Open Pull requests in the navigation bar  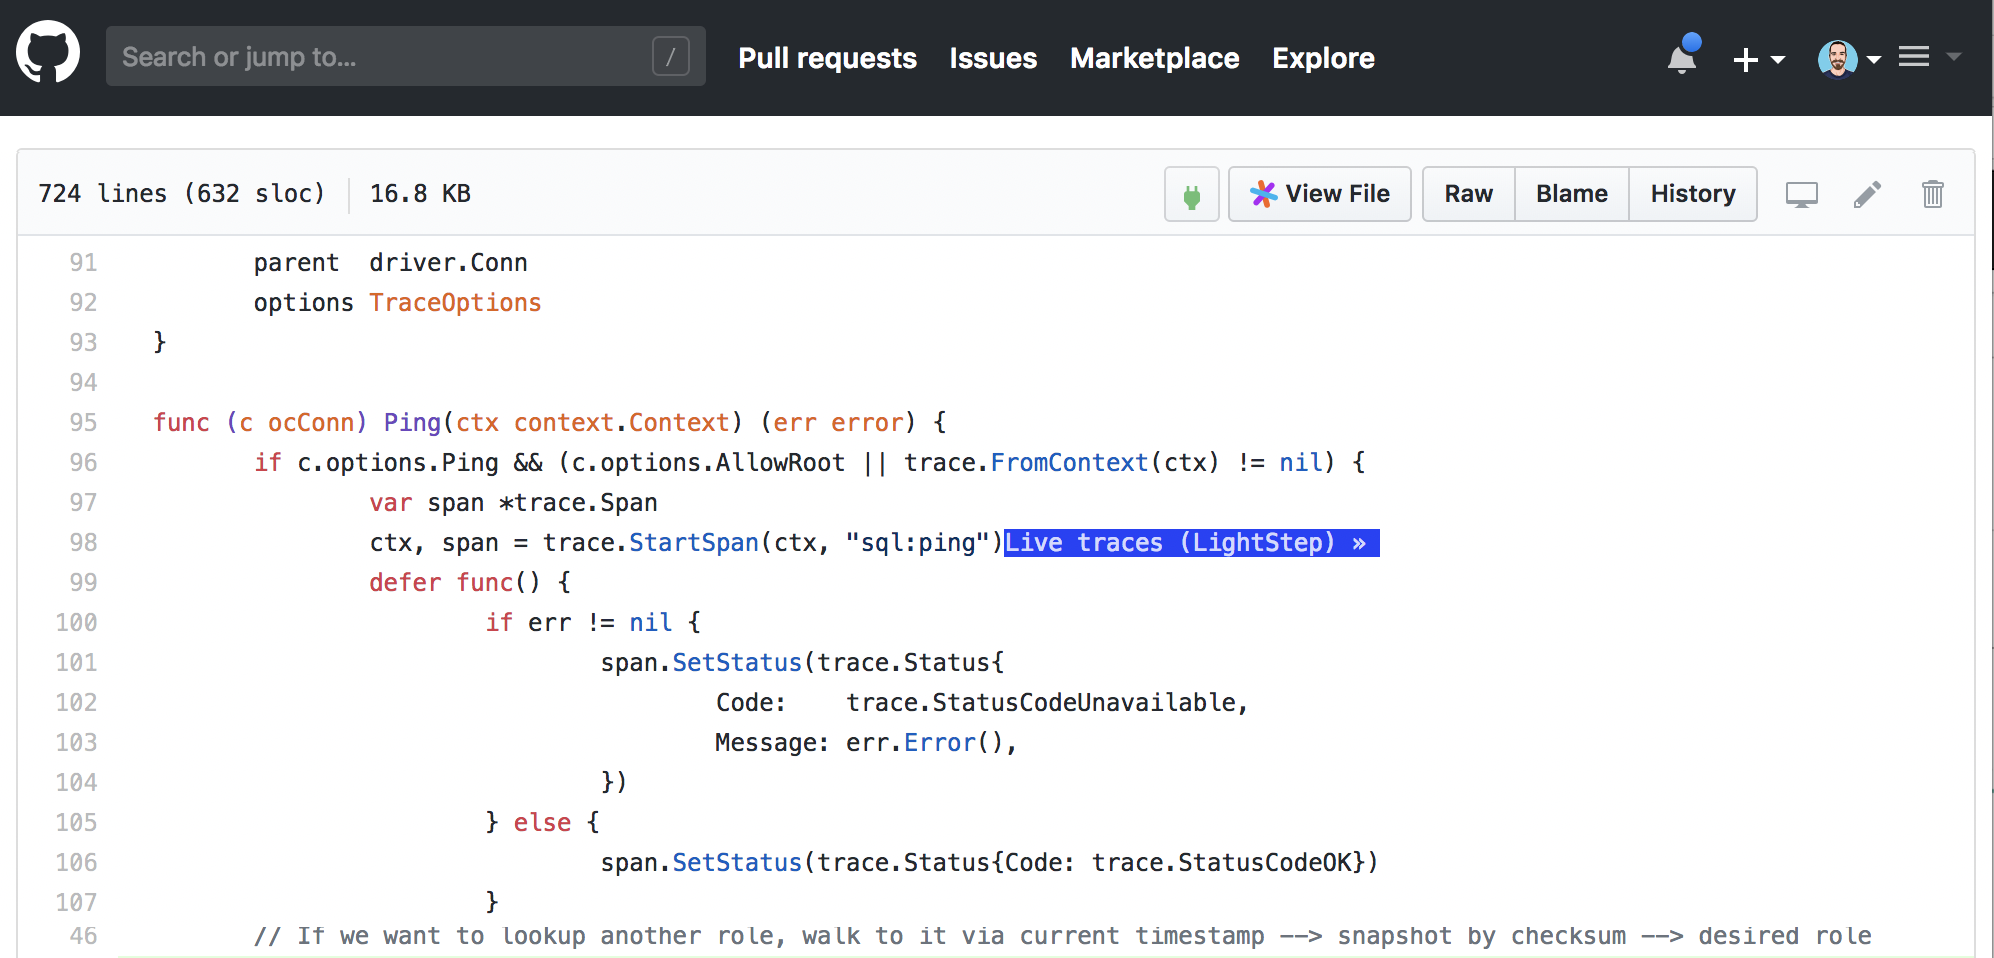(x=827, y=58)
